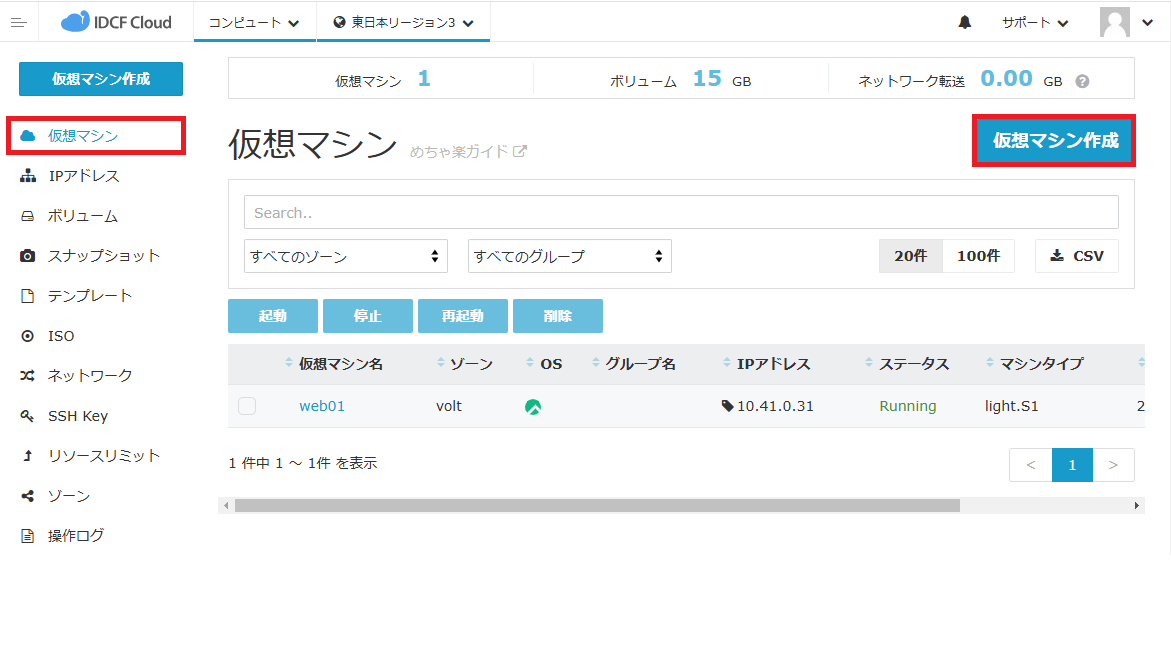
Task: Open the サポート menu
Action: [x=1035, y=22]
